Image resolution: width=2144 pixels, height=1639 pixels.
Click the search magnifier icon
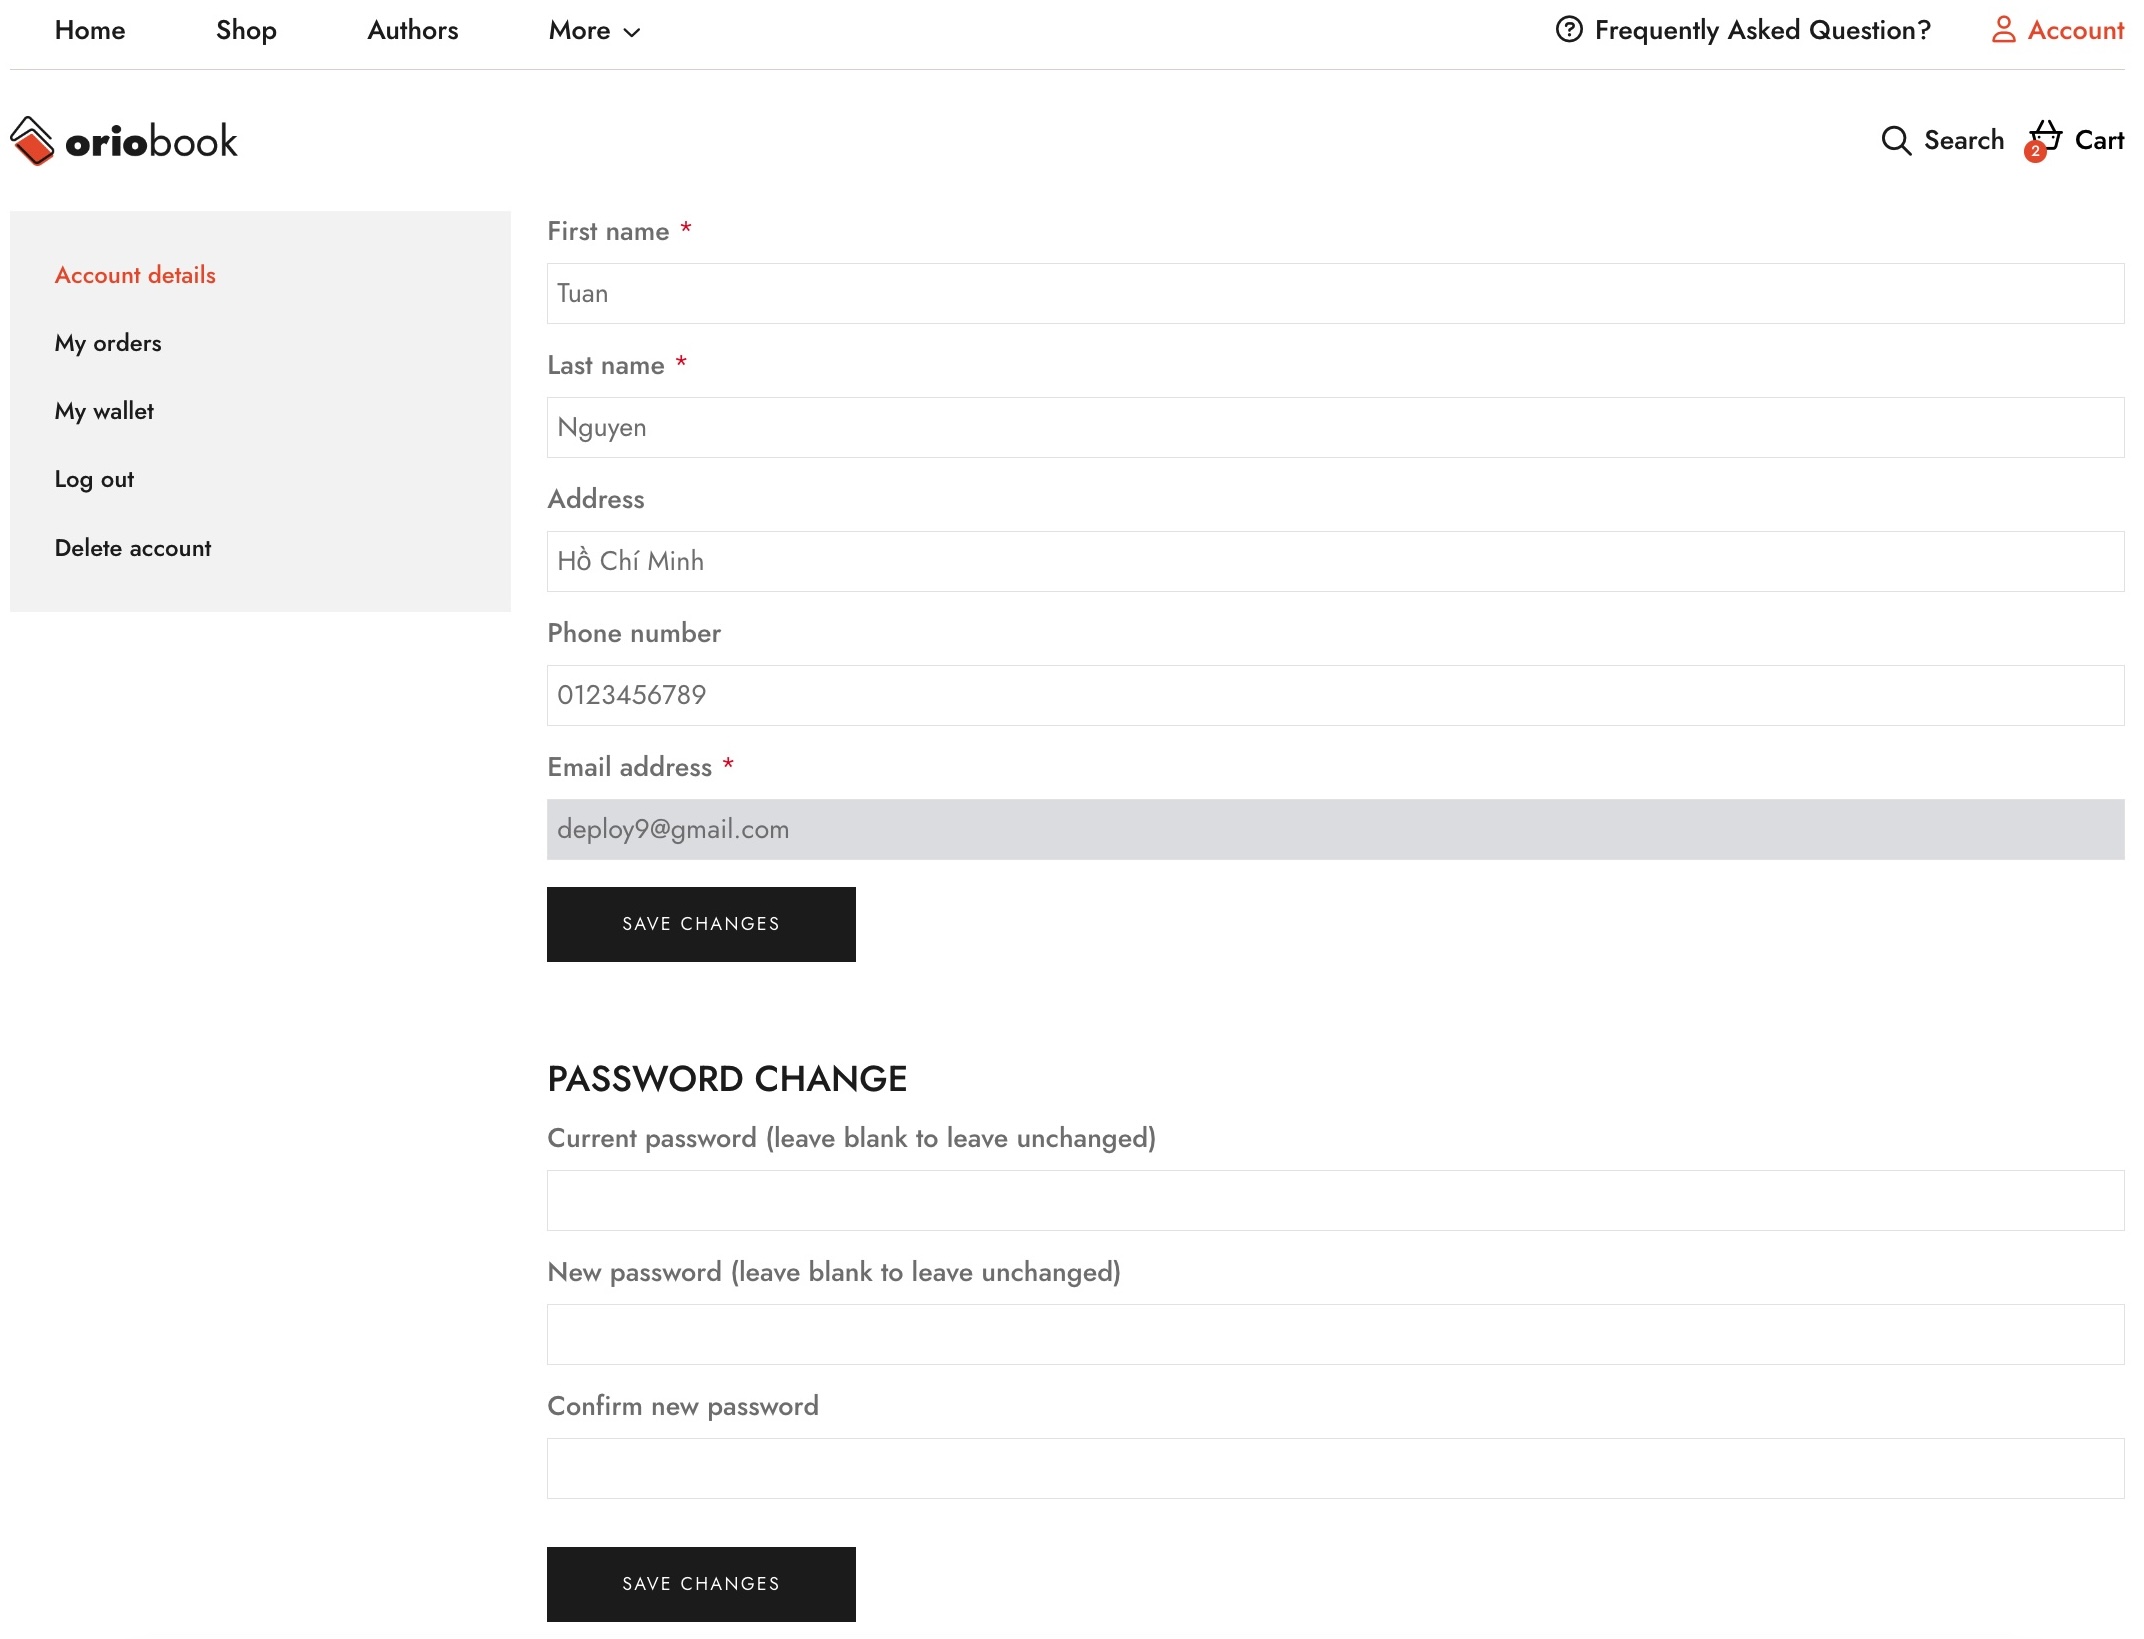pos(1895,141)
